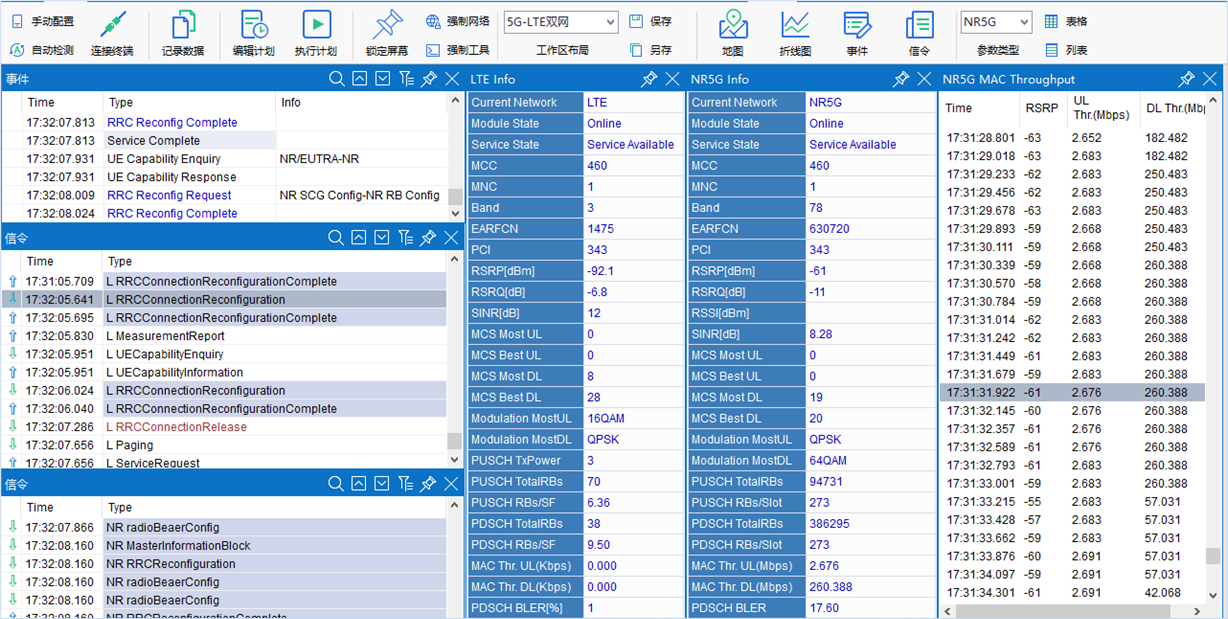
Task: Open filter icon in the 事件 panel header
Action: [405, 79]
